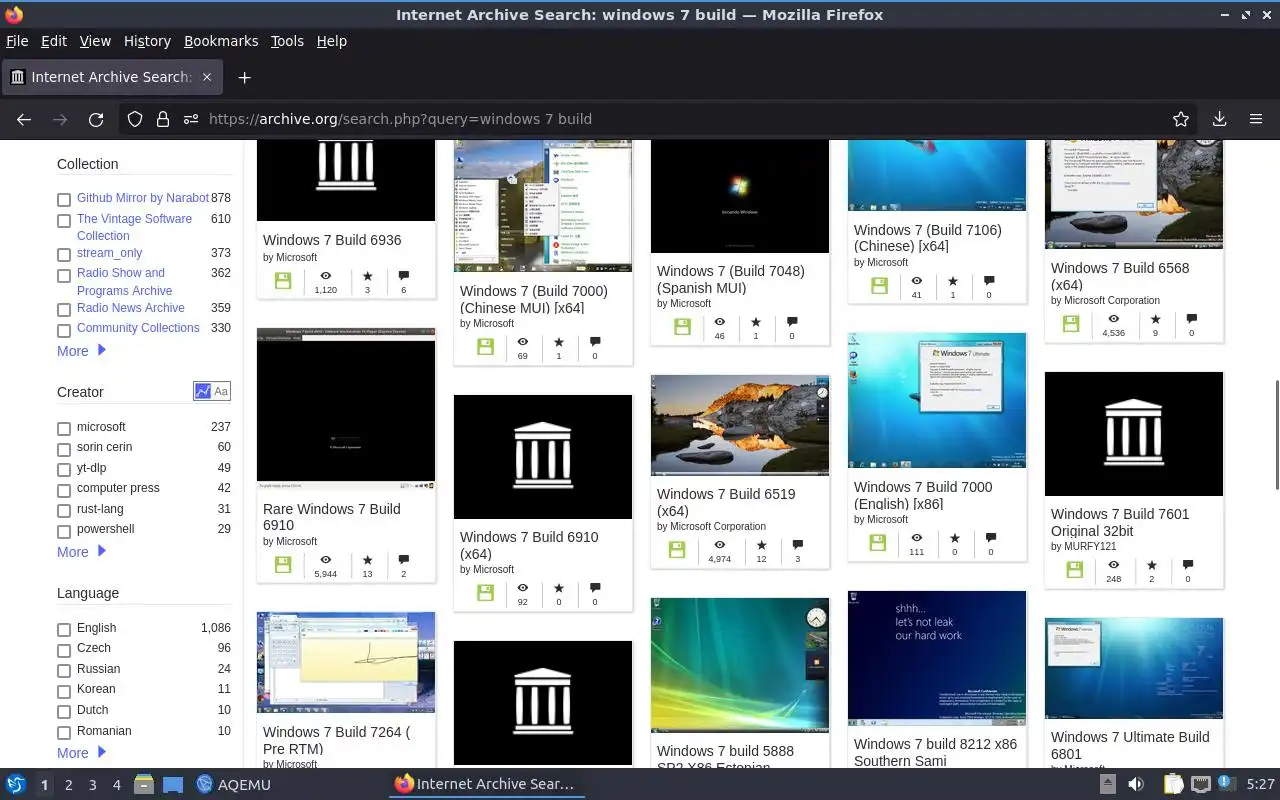This screenshot has width=1280, height=800.
Task: Expand More under Creator
Action: click(x=81, y=552)
